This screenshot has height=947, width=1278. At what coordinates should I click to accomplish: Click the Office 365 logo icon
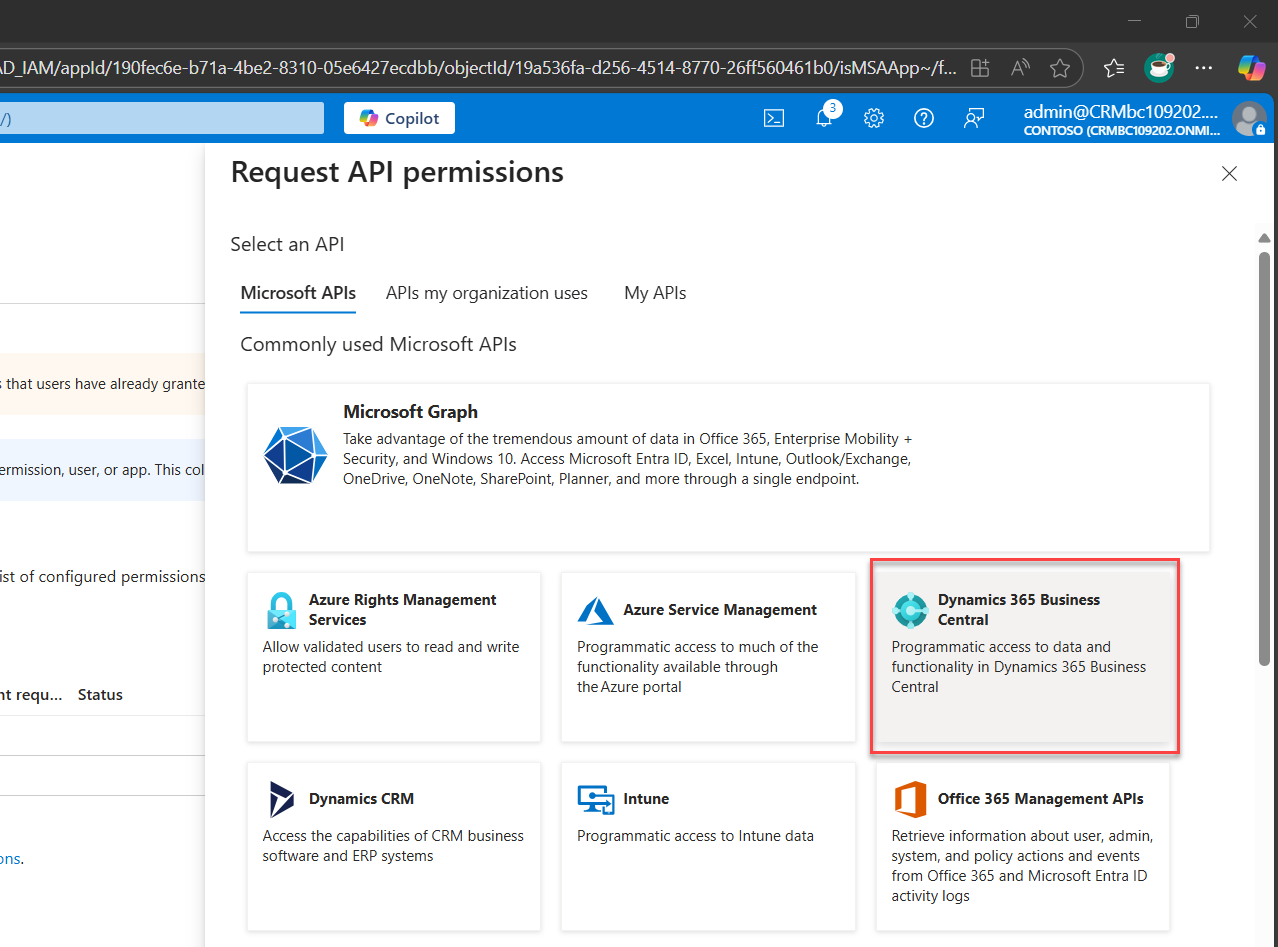[x=910, y=799]
